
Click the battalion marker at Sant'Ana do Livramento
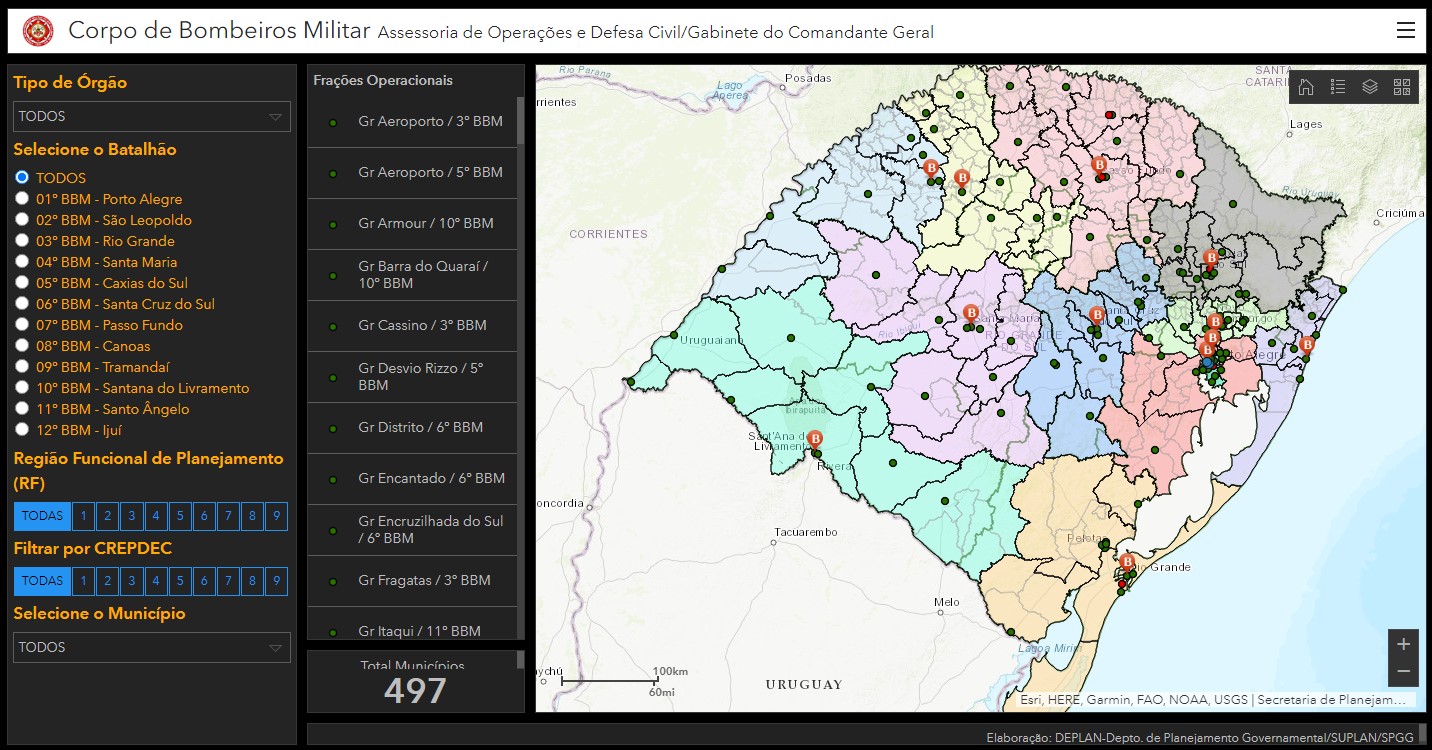pyautogui.click(x=815, y=439)
